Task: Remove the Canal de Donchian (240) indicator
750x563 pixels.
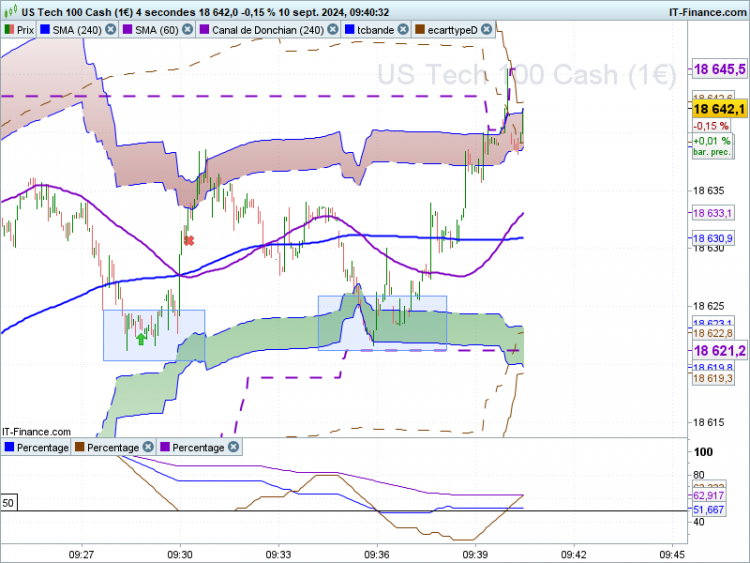Action: 332,30
